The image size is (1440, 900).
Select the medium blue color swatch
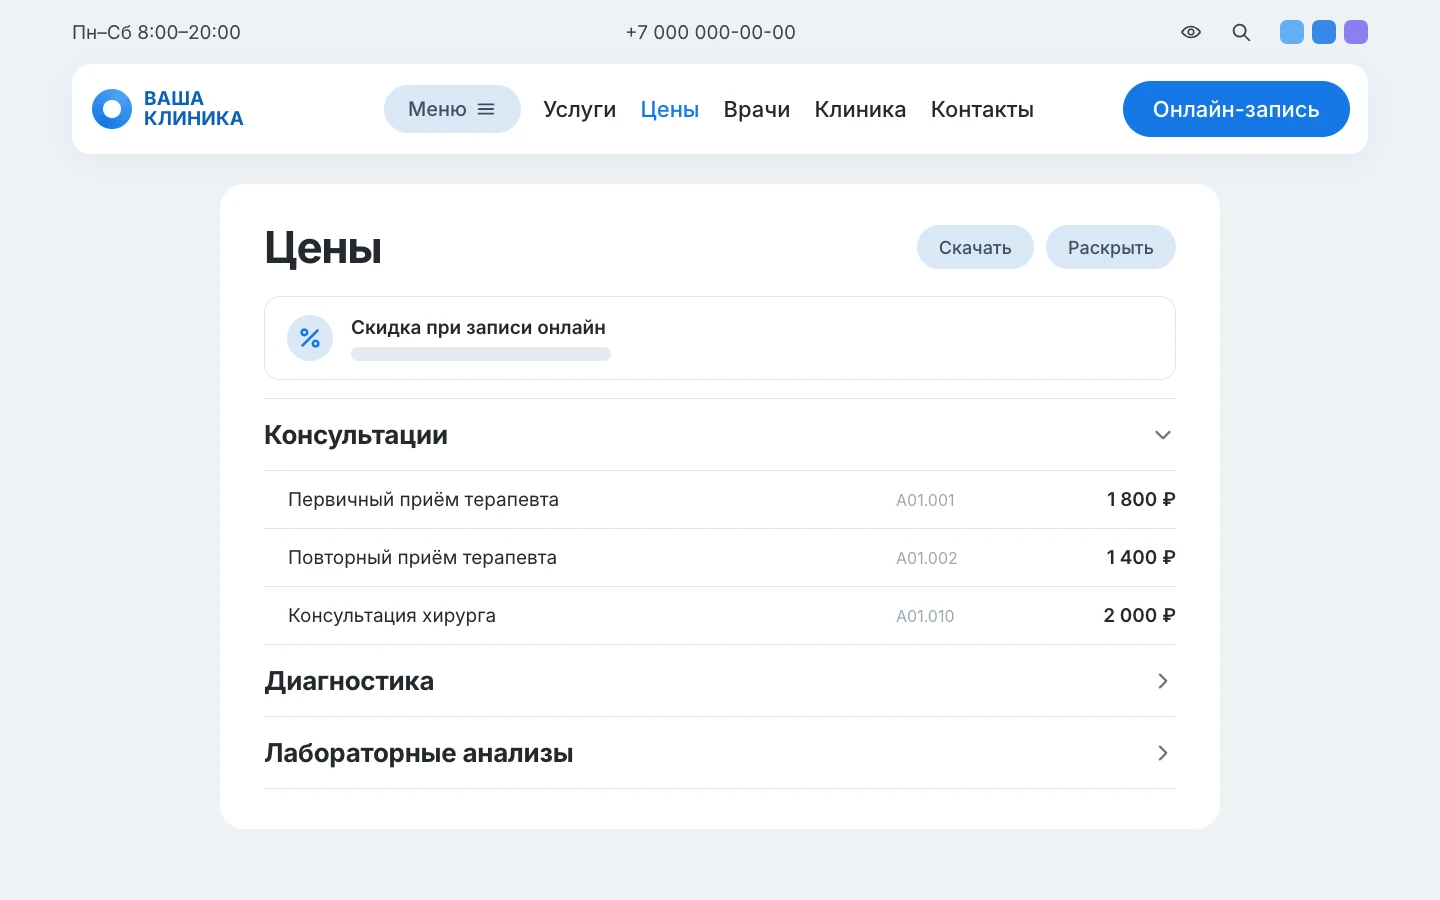click(1324, 32)
